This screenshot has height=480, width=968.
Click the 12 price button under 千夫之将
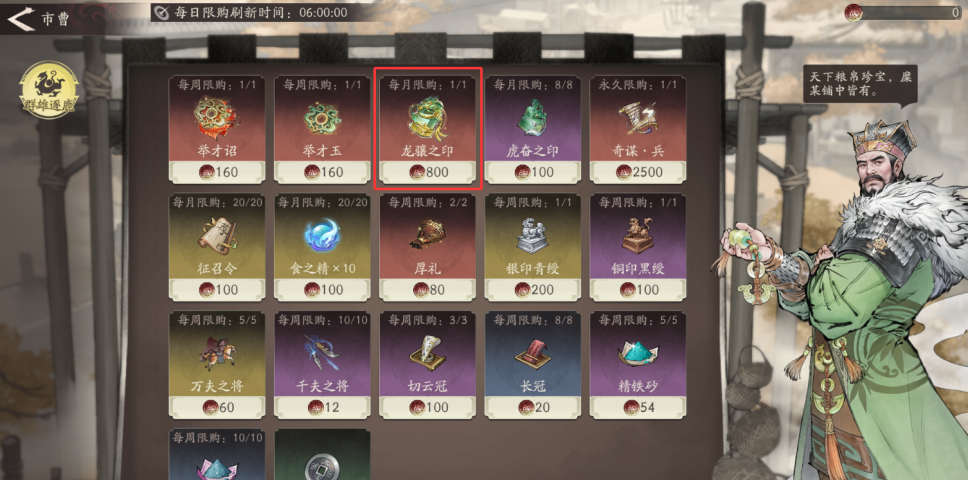coord(322,407)
